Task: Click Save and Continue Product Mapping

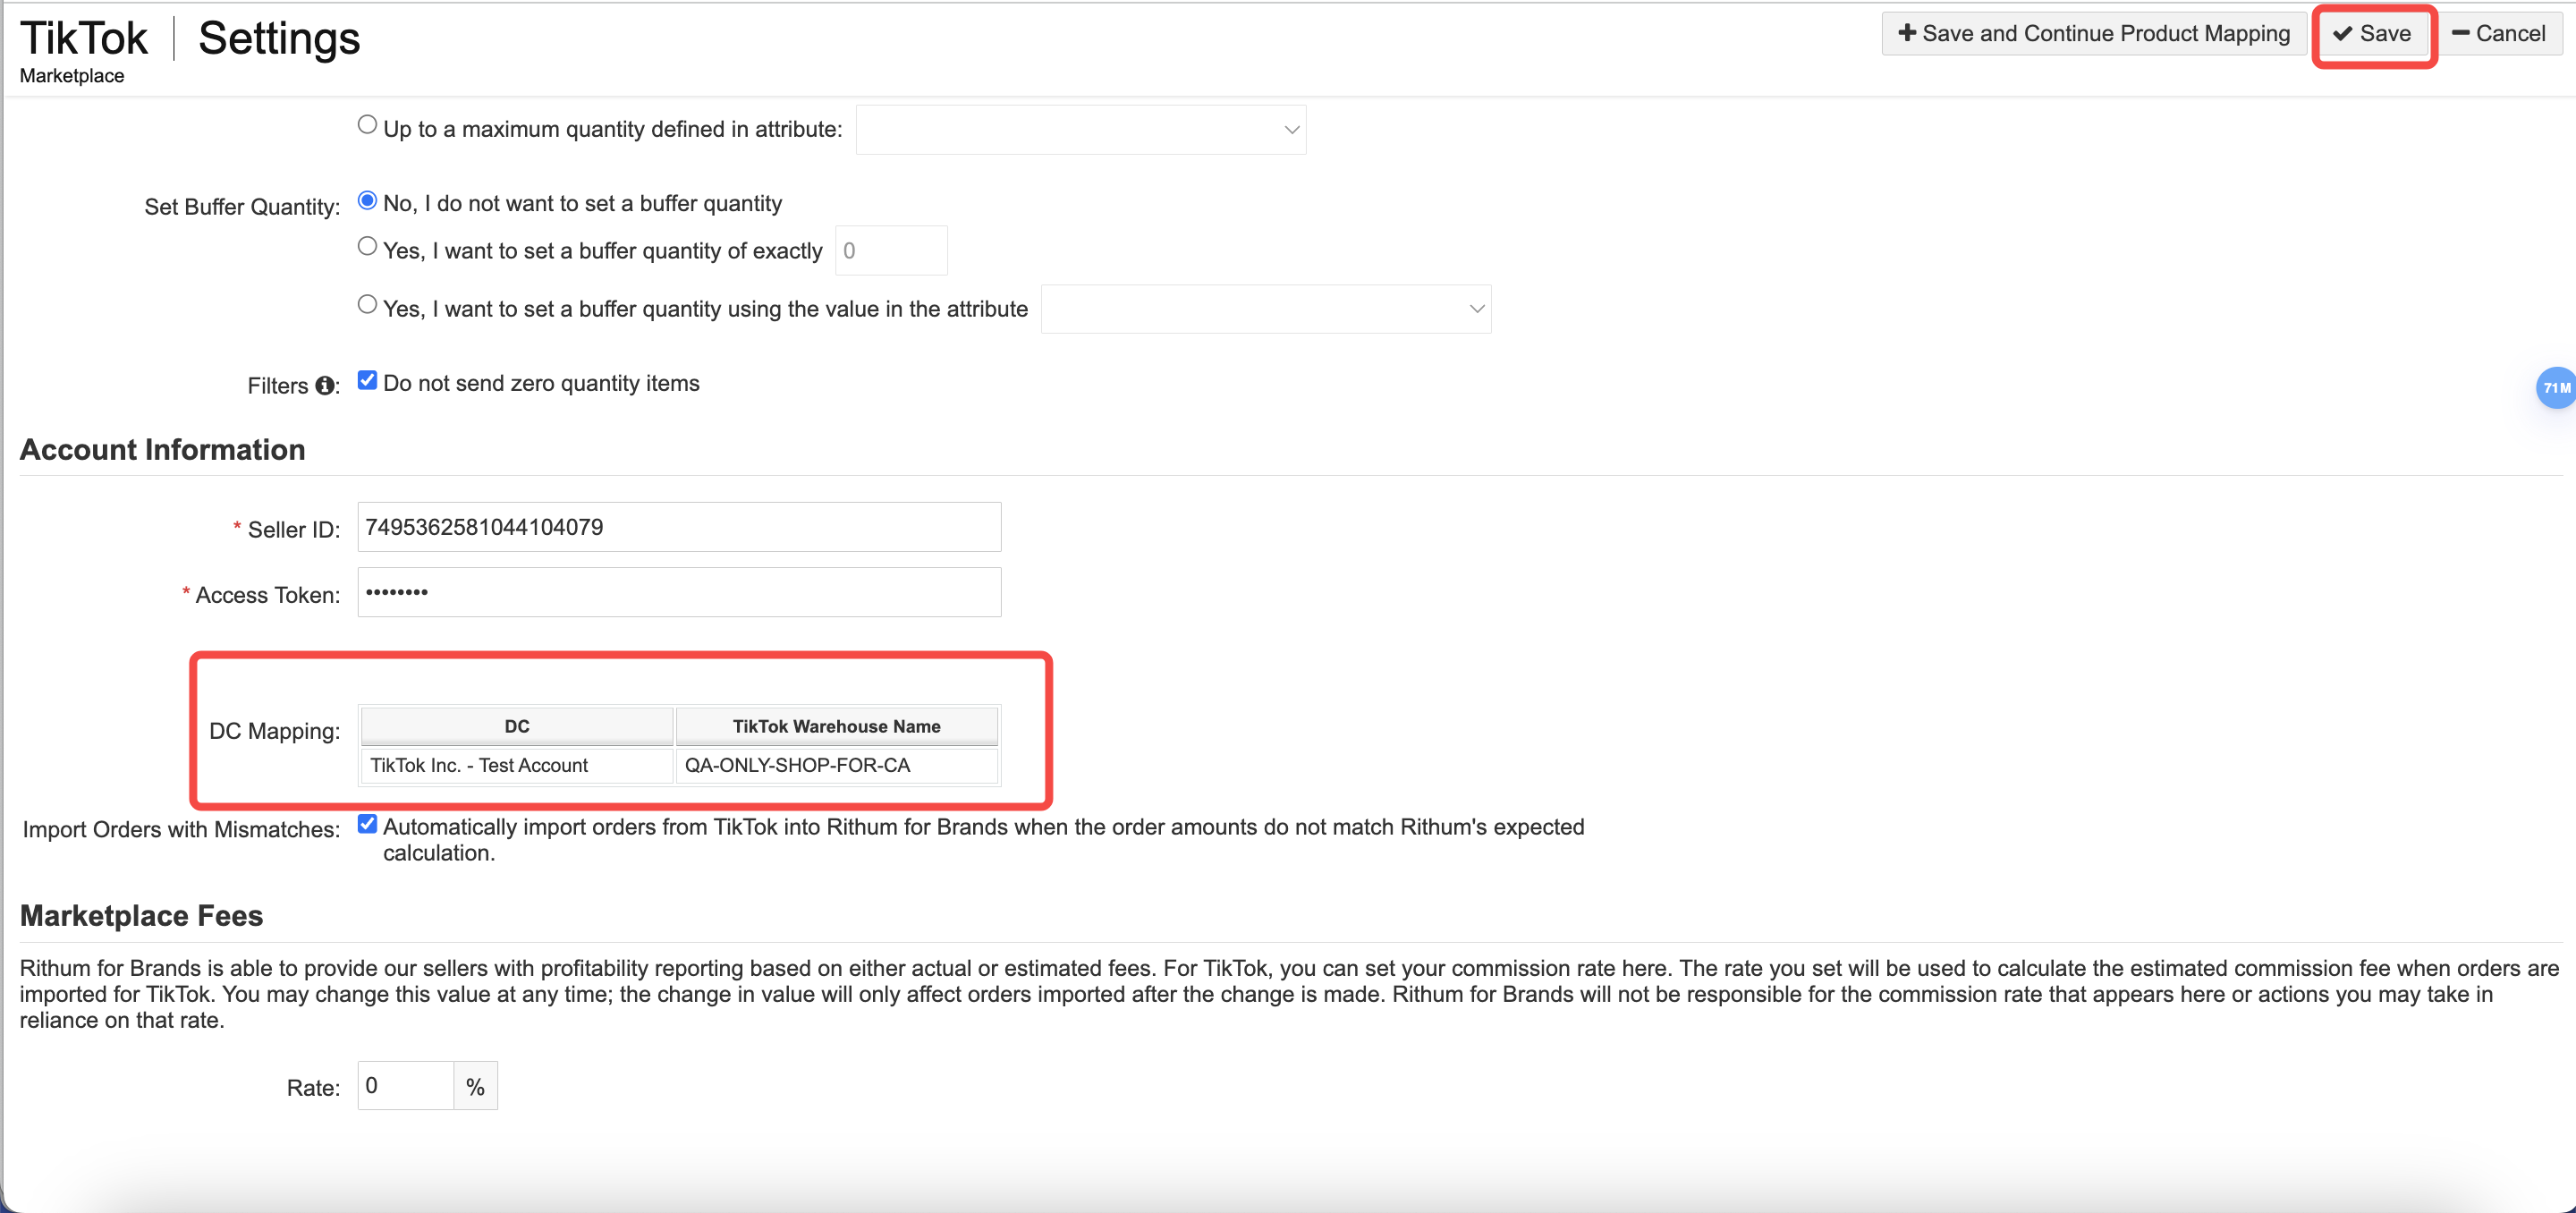Action: [x=2093, y=34]
